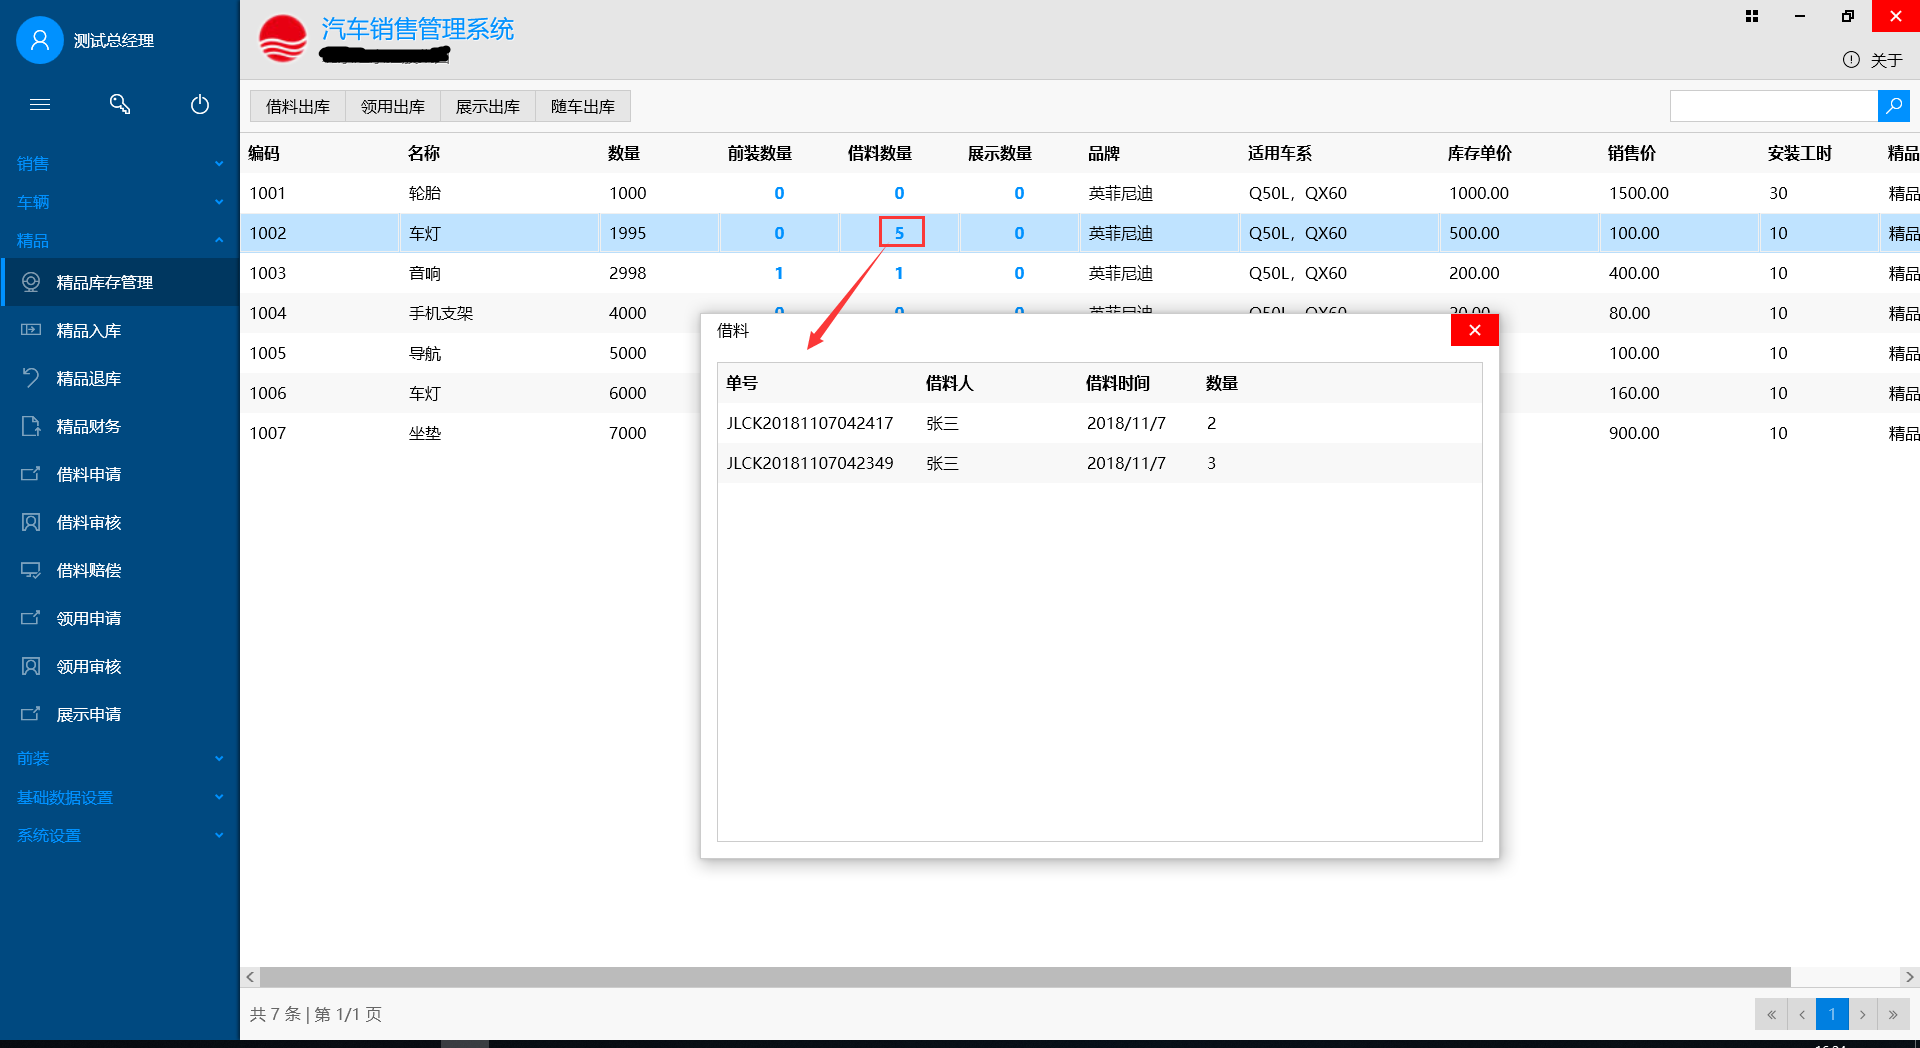1920x1048 pixels.
Task: Click the 借料出库 button
Action: click(x=298, y=107)
